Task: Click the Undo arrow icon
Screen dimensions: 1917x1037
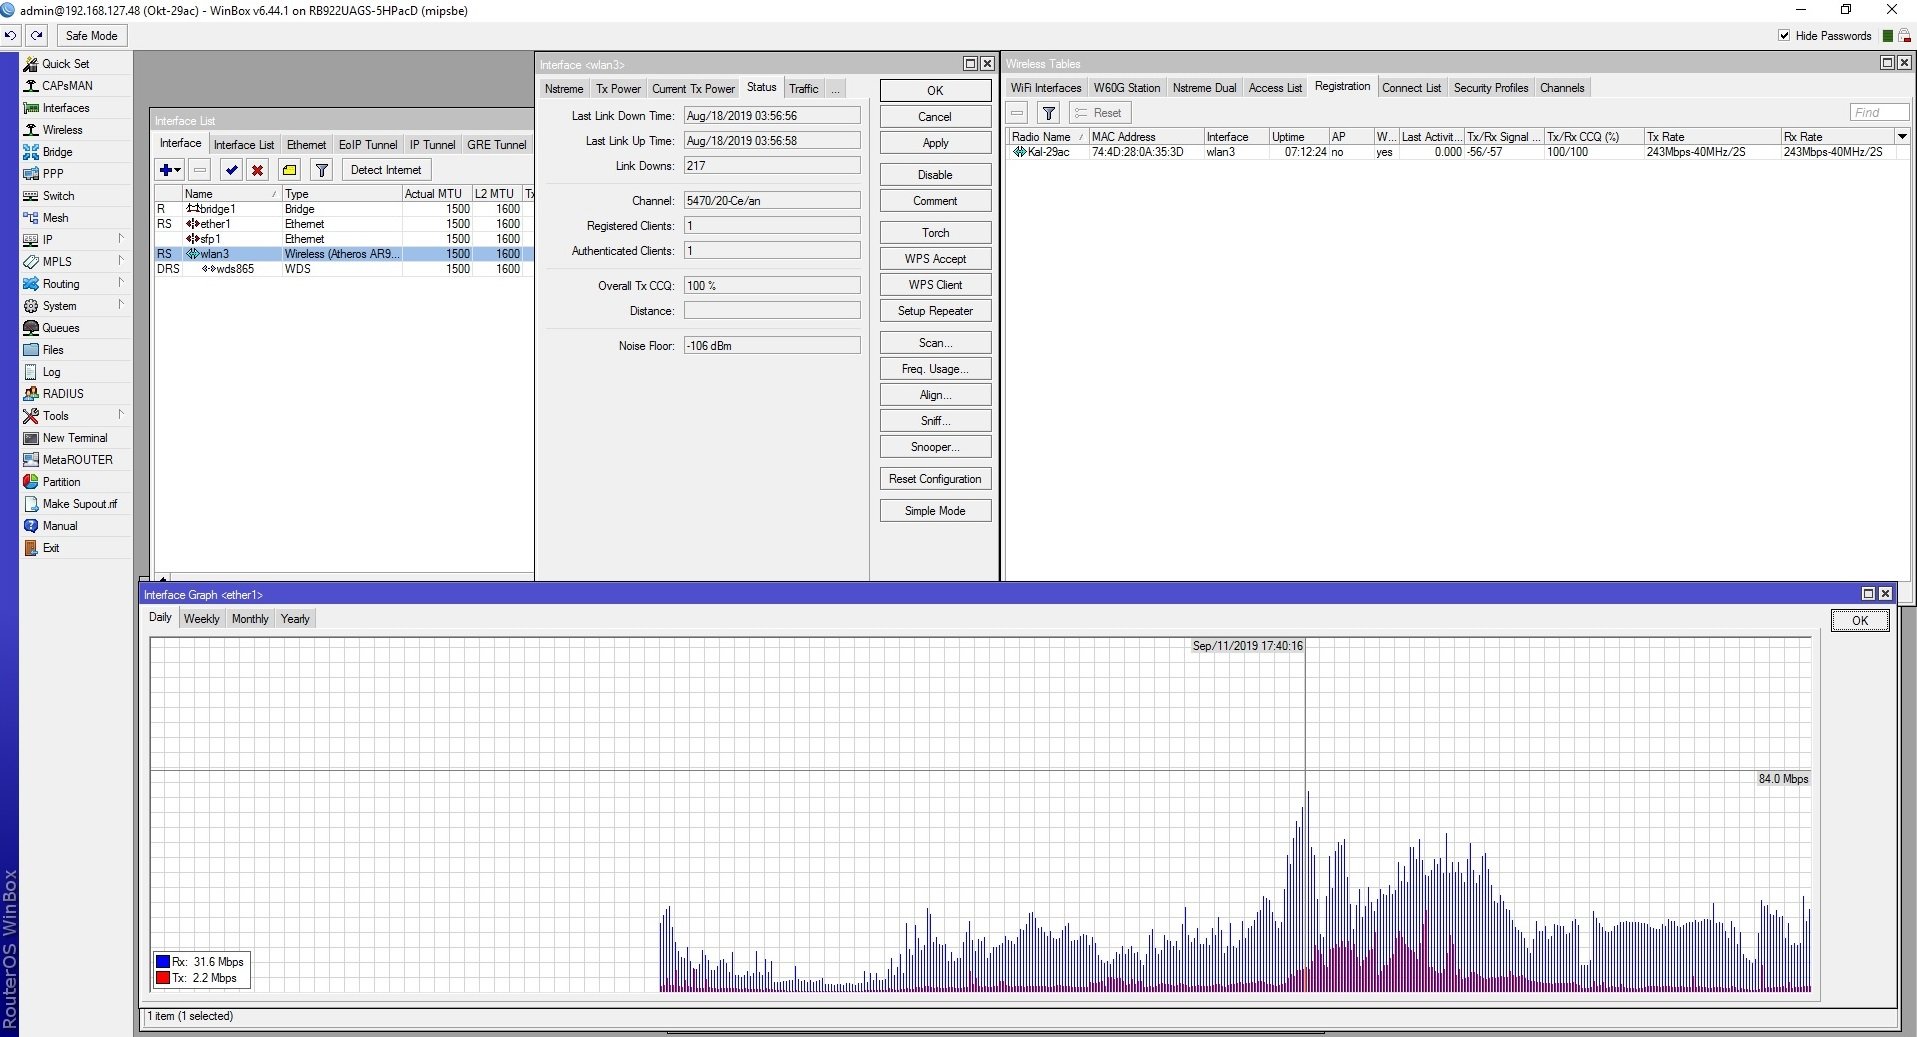Action: coord(11,35)
